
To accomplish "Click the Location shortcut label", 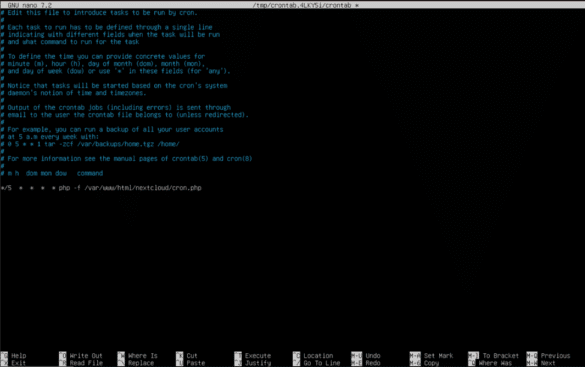I will click(x=318, y=356).
